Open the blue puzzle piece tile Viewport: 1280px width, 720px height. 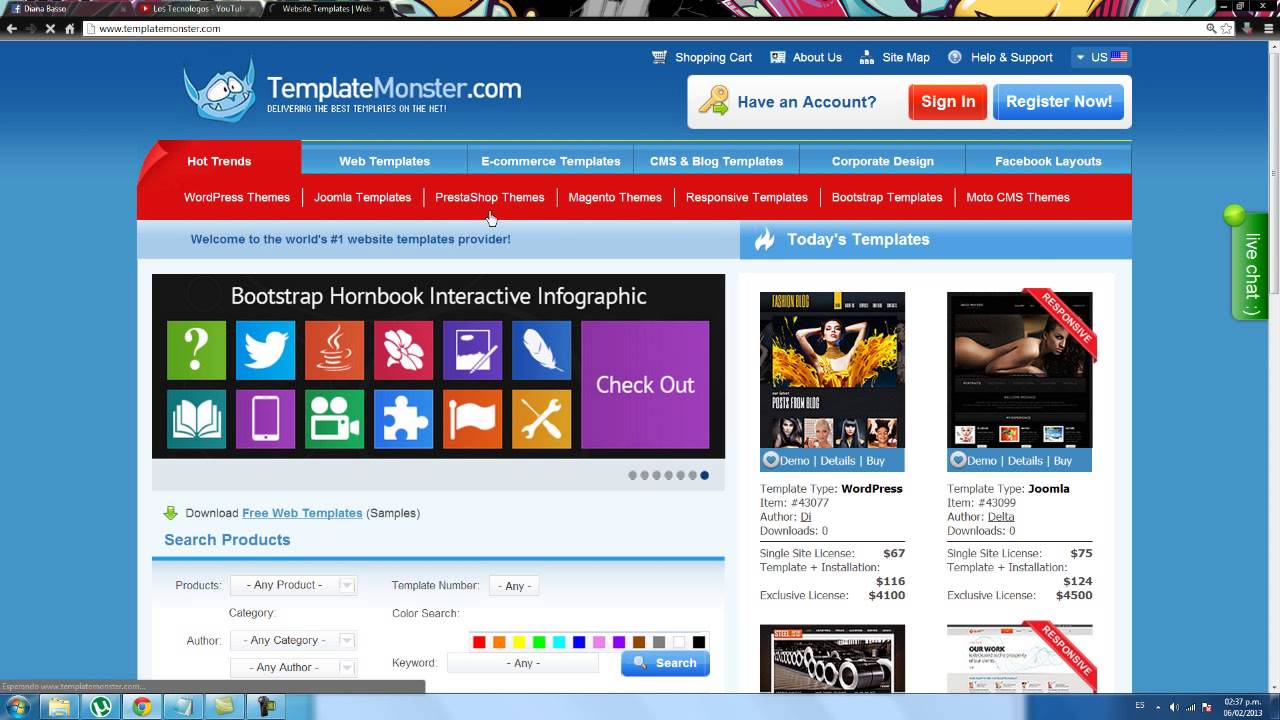tap(403, 419)
